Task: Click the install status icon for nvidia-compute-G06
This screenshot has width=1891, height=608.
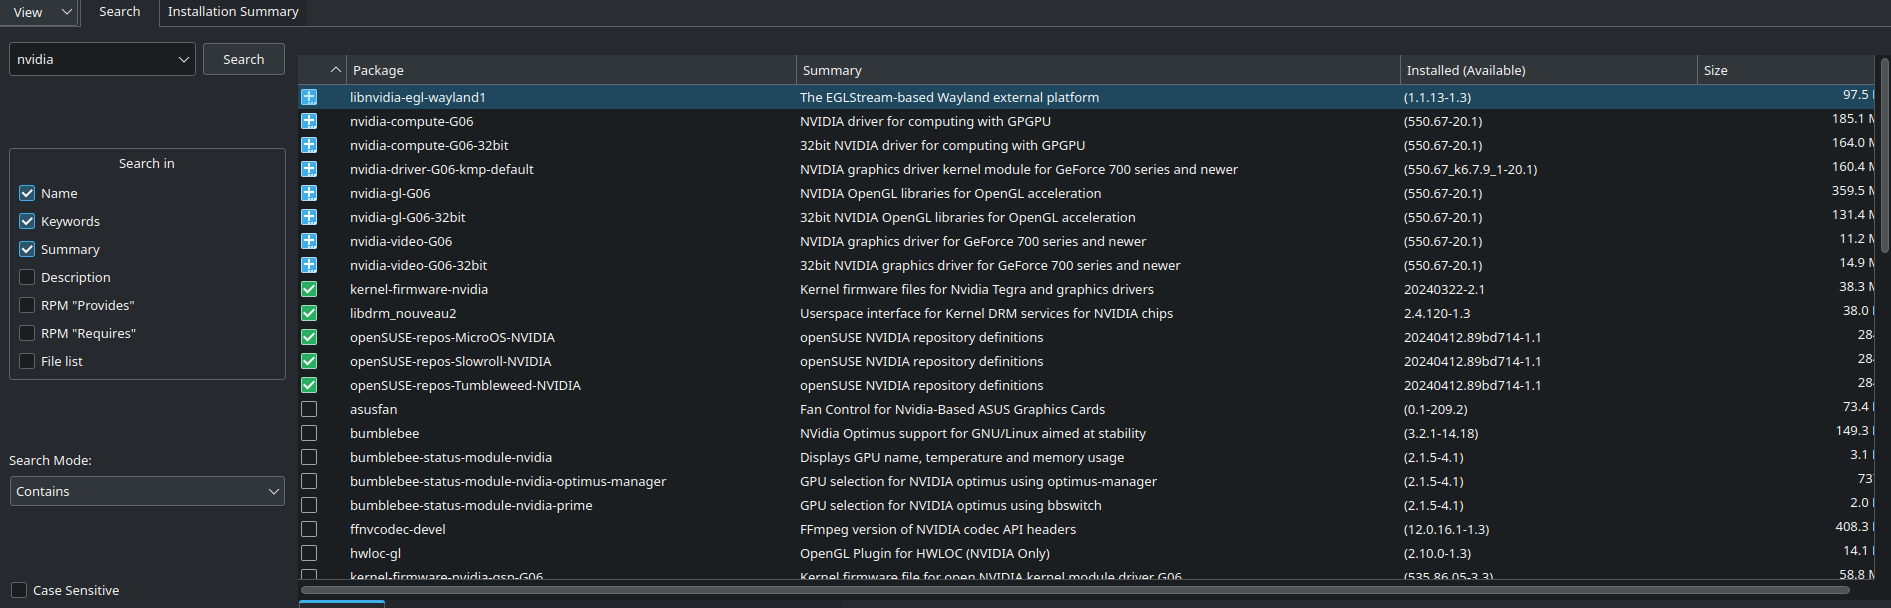Action: click(309, 121)
